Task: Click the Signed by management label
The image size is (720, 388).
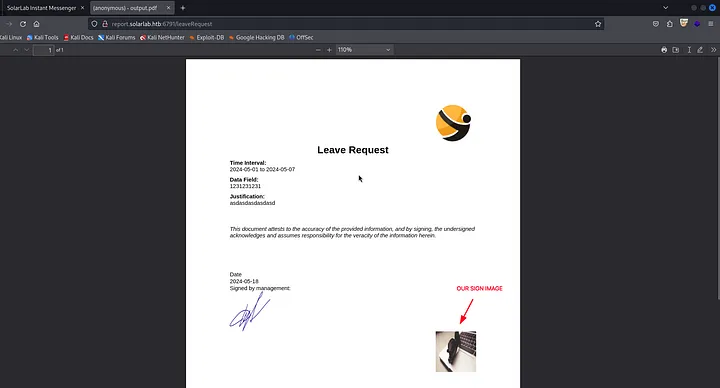Action: [260, 288]
